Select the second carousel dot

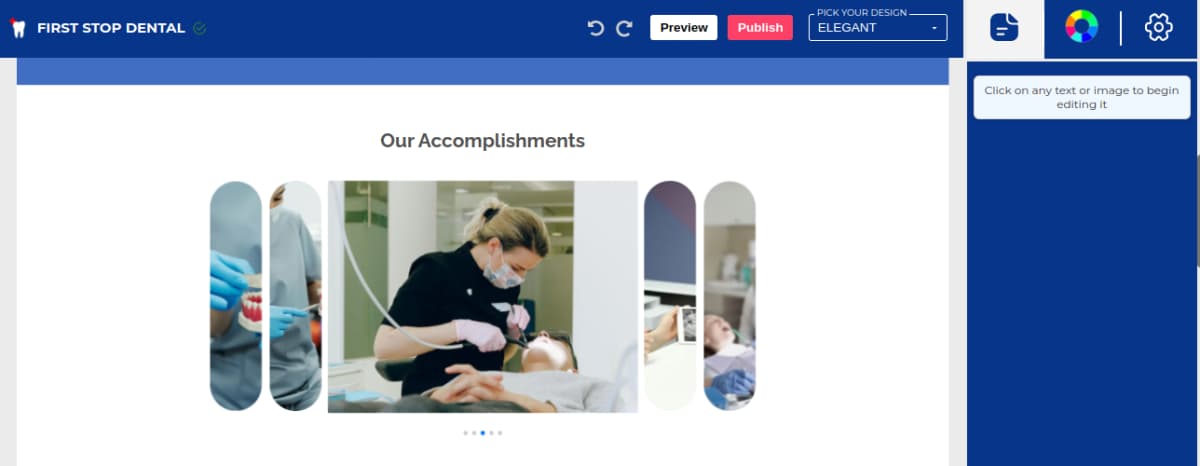[x=474, y=433]
